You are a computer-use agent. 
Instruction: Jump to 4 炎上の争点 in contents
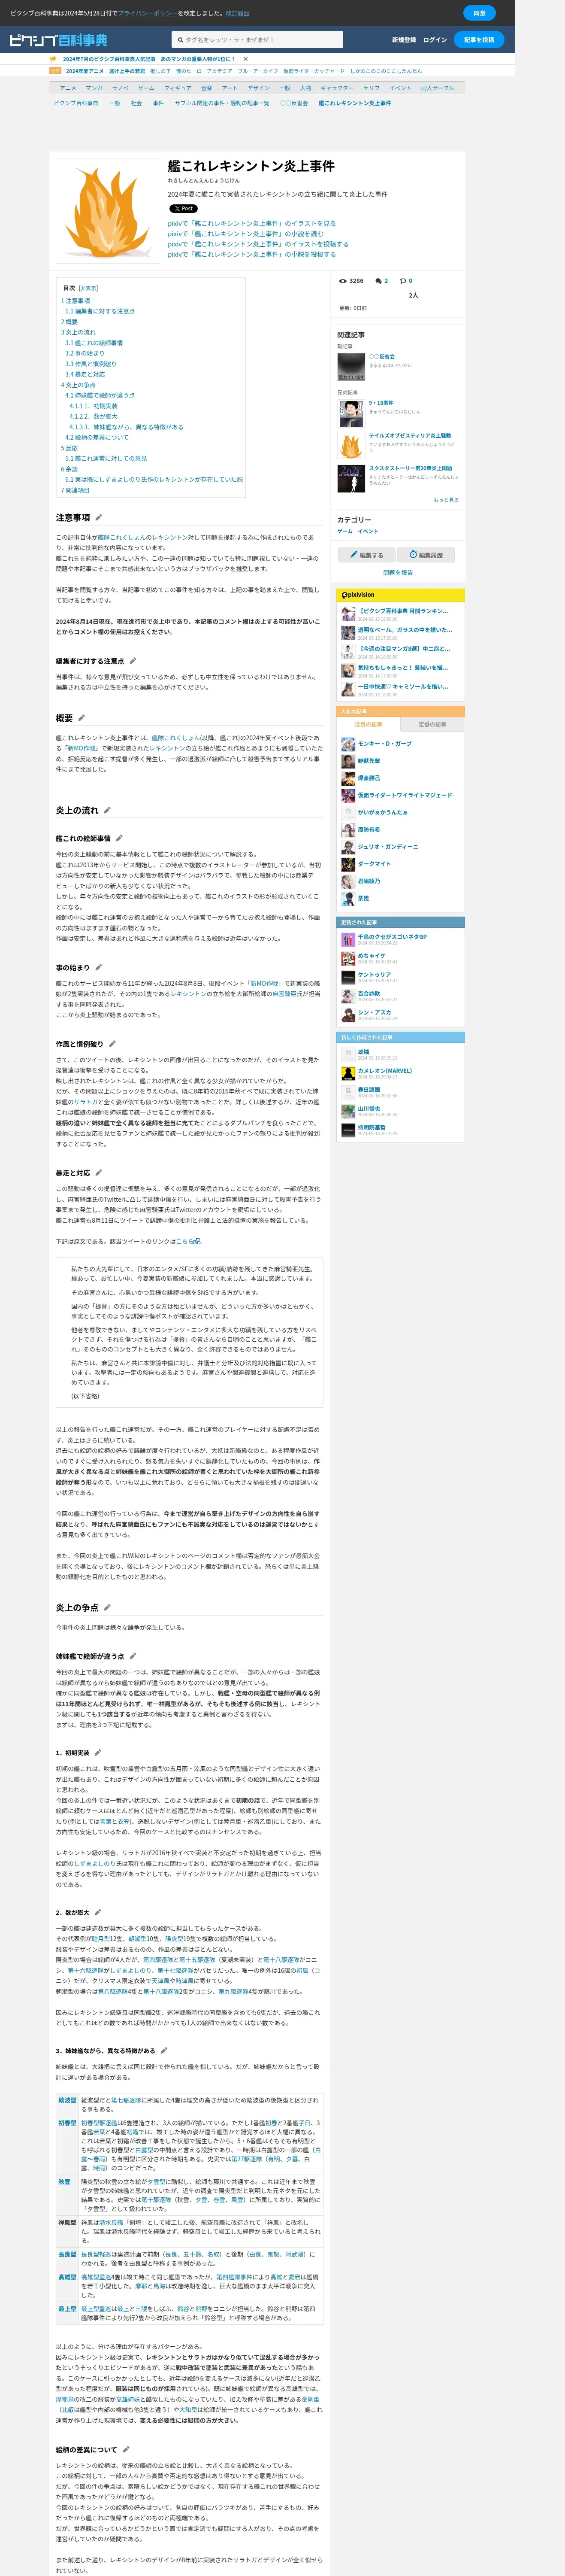78,385
